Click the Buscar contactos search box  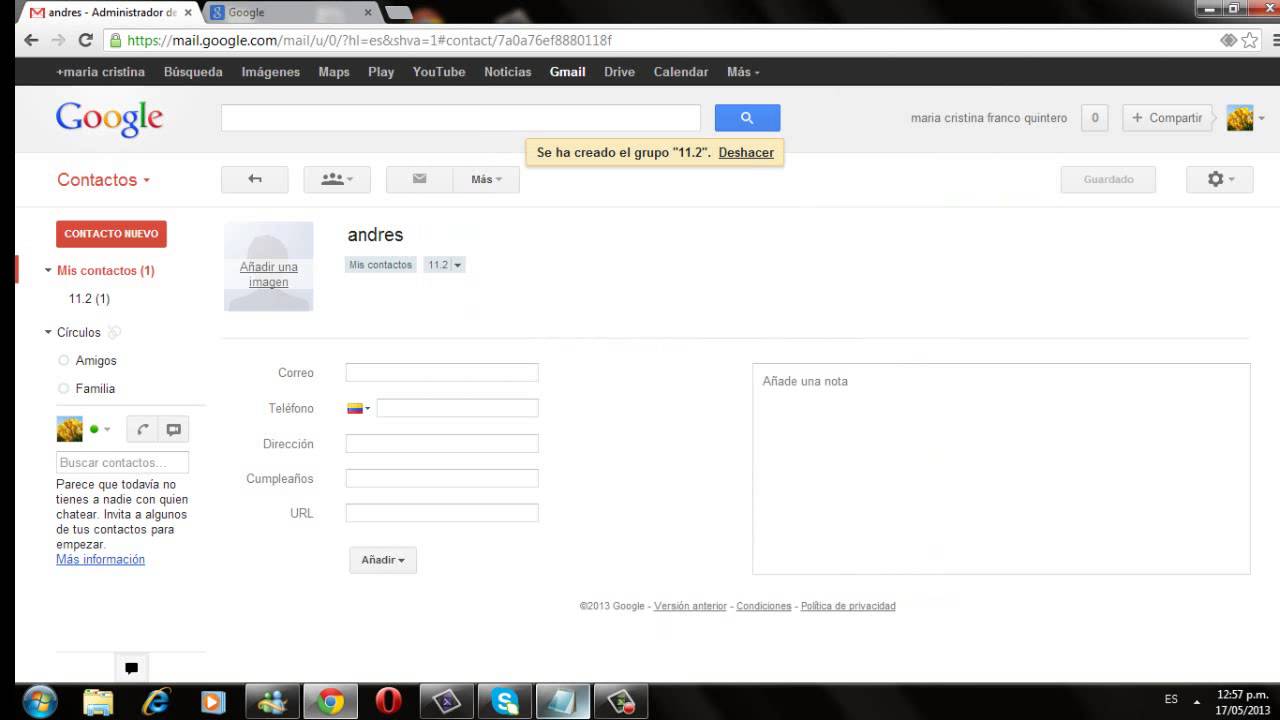(x=122, y=463)
